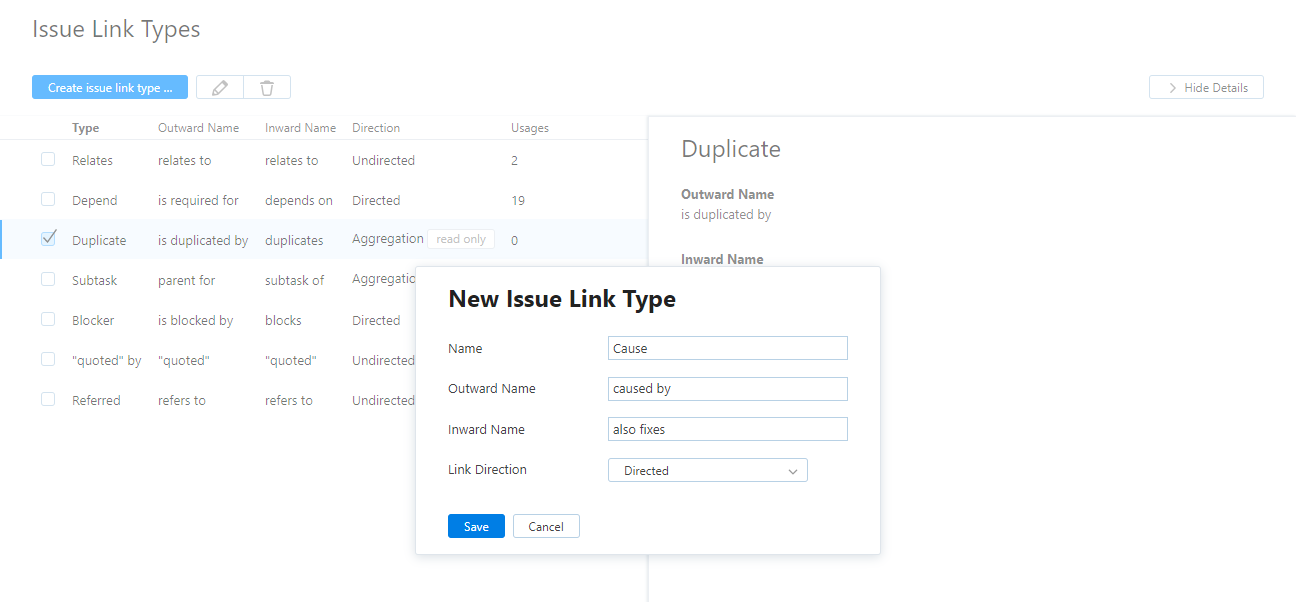The height and width of the screenshot is (602, 1296).
Task: Click the Name field containing 'Cause'
Action: [727, 347]
